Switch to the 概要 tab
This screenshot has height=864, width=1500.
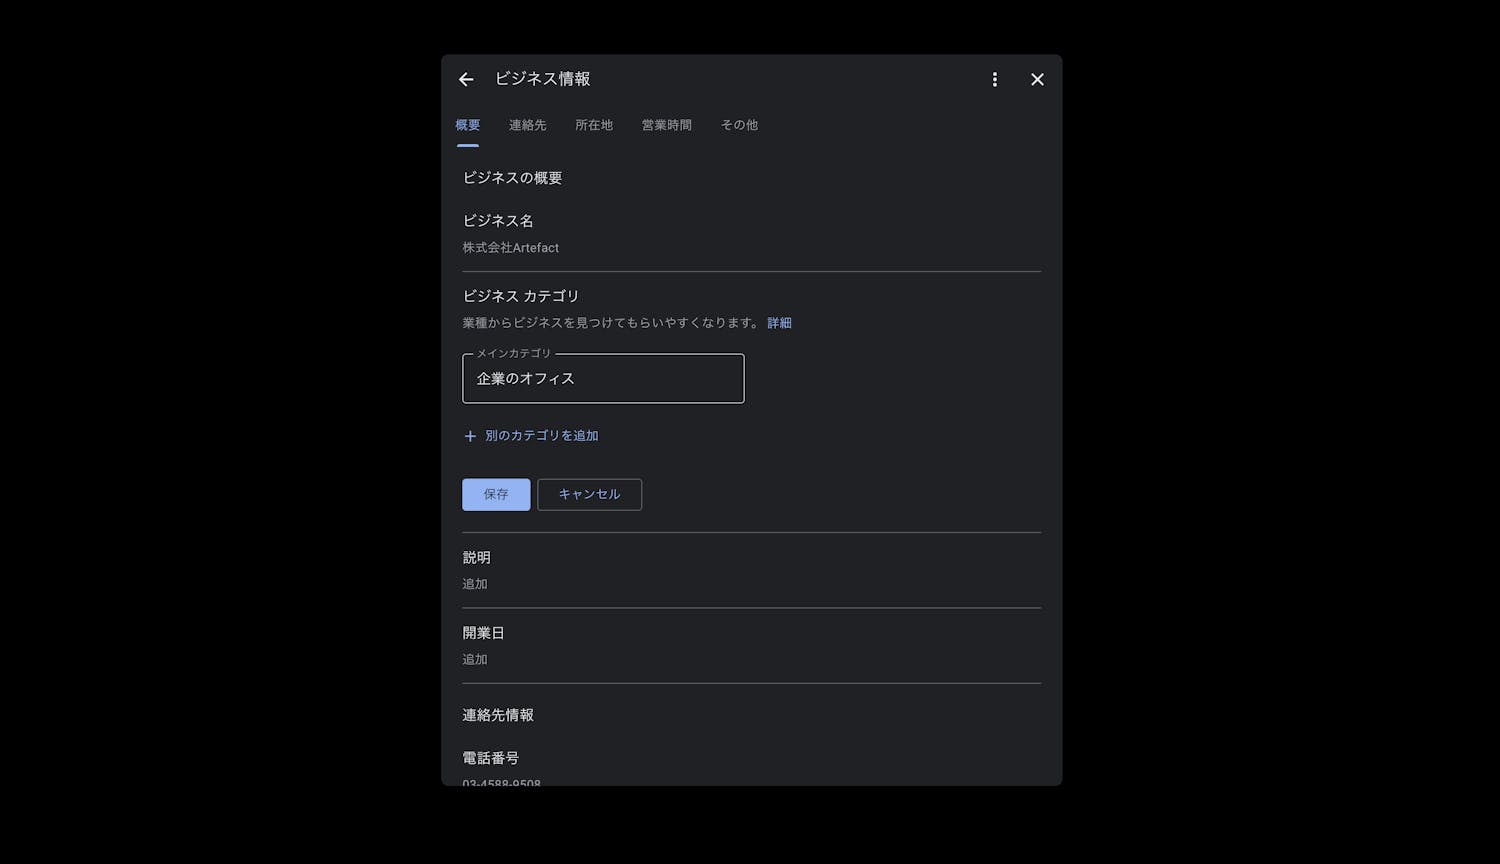coord(468,125)
